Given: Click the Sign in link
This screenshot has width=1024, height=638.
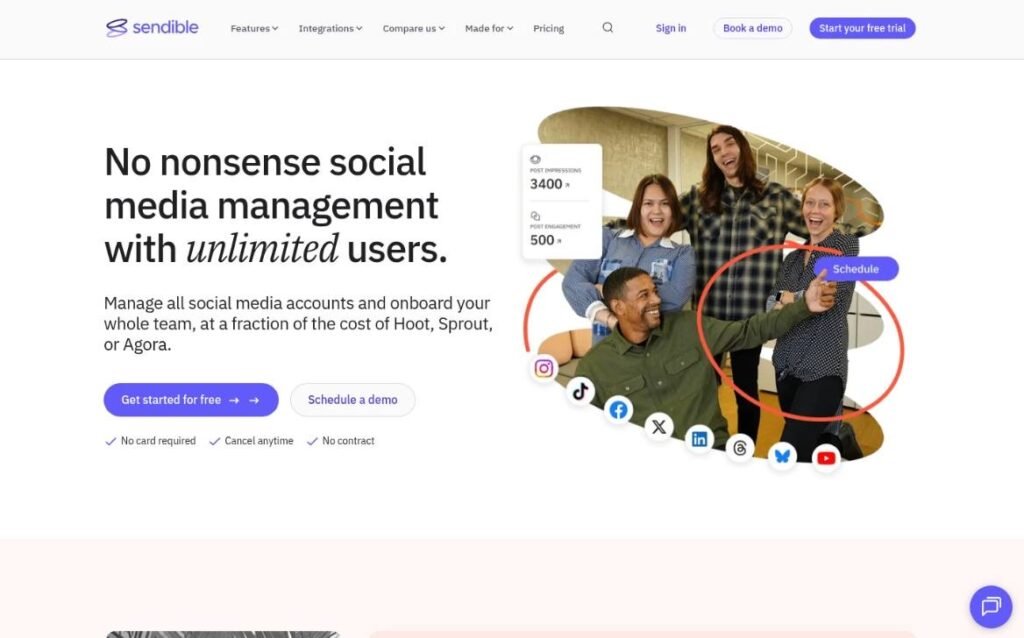Looking at the screenshot, I should pos(671,28).
